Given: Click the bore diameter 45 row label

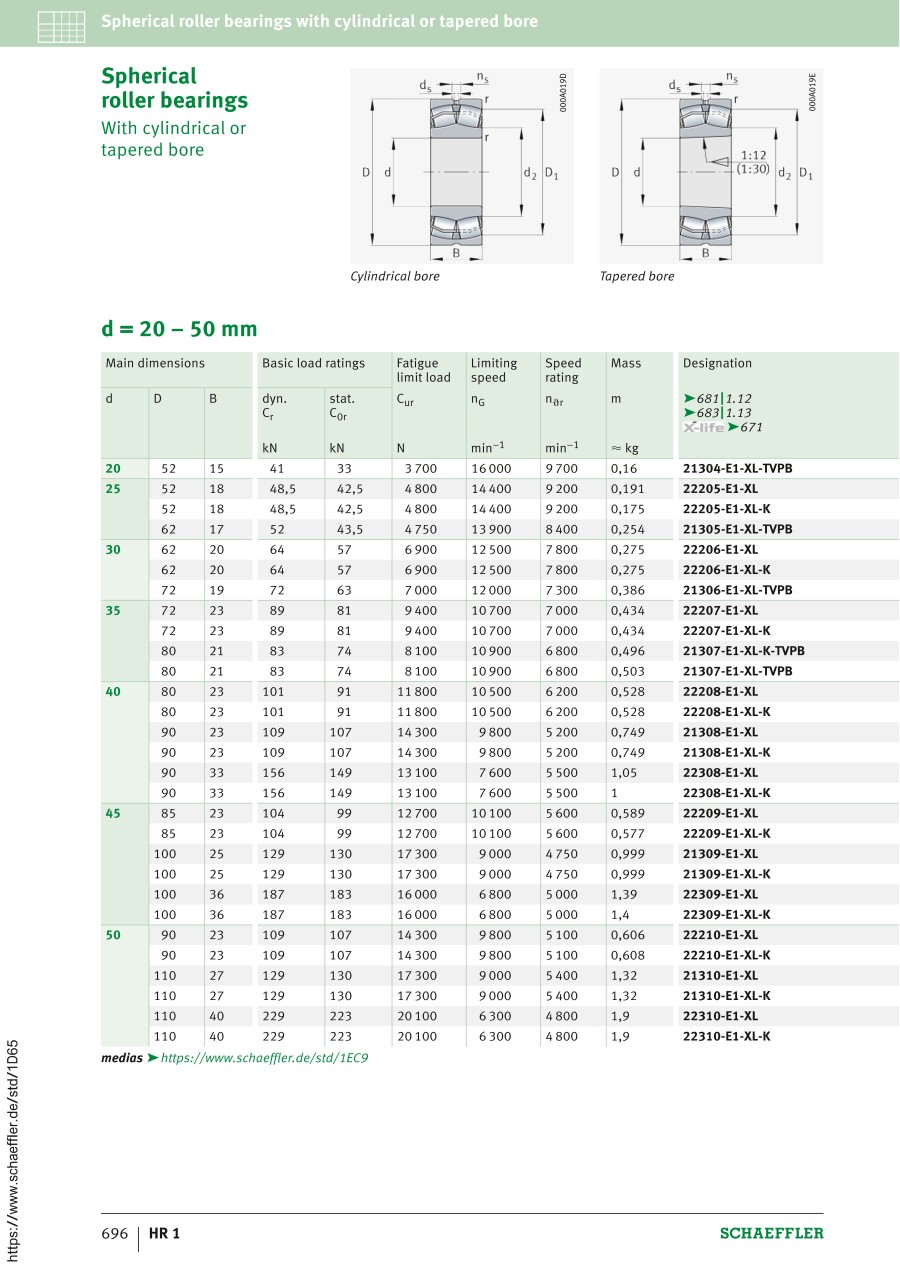Looking at the screenshot, I should click(x=112, y=814).
